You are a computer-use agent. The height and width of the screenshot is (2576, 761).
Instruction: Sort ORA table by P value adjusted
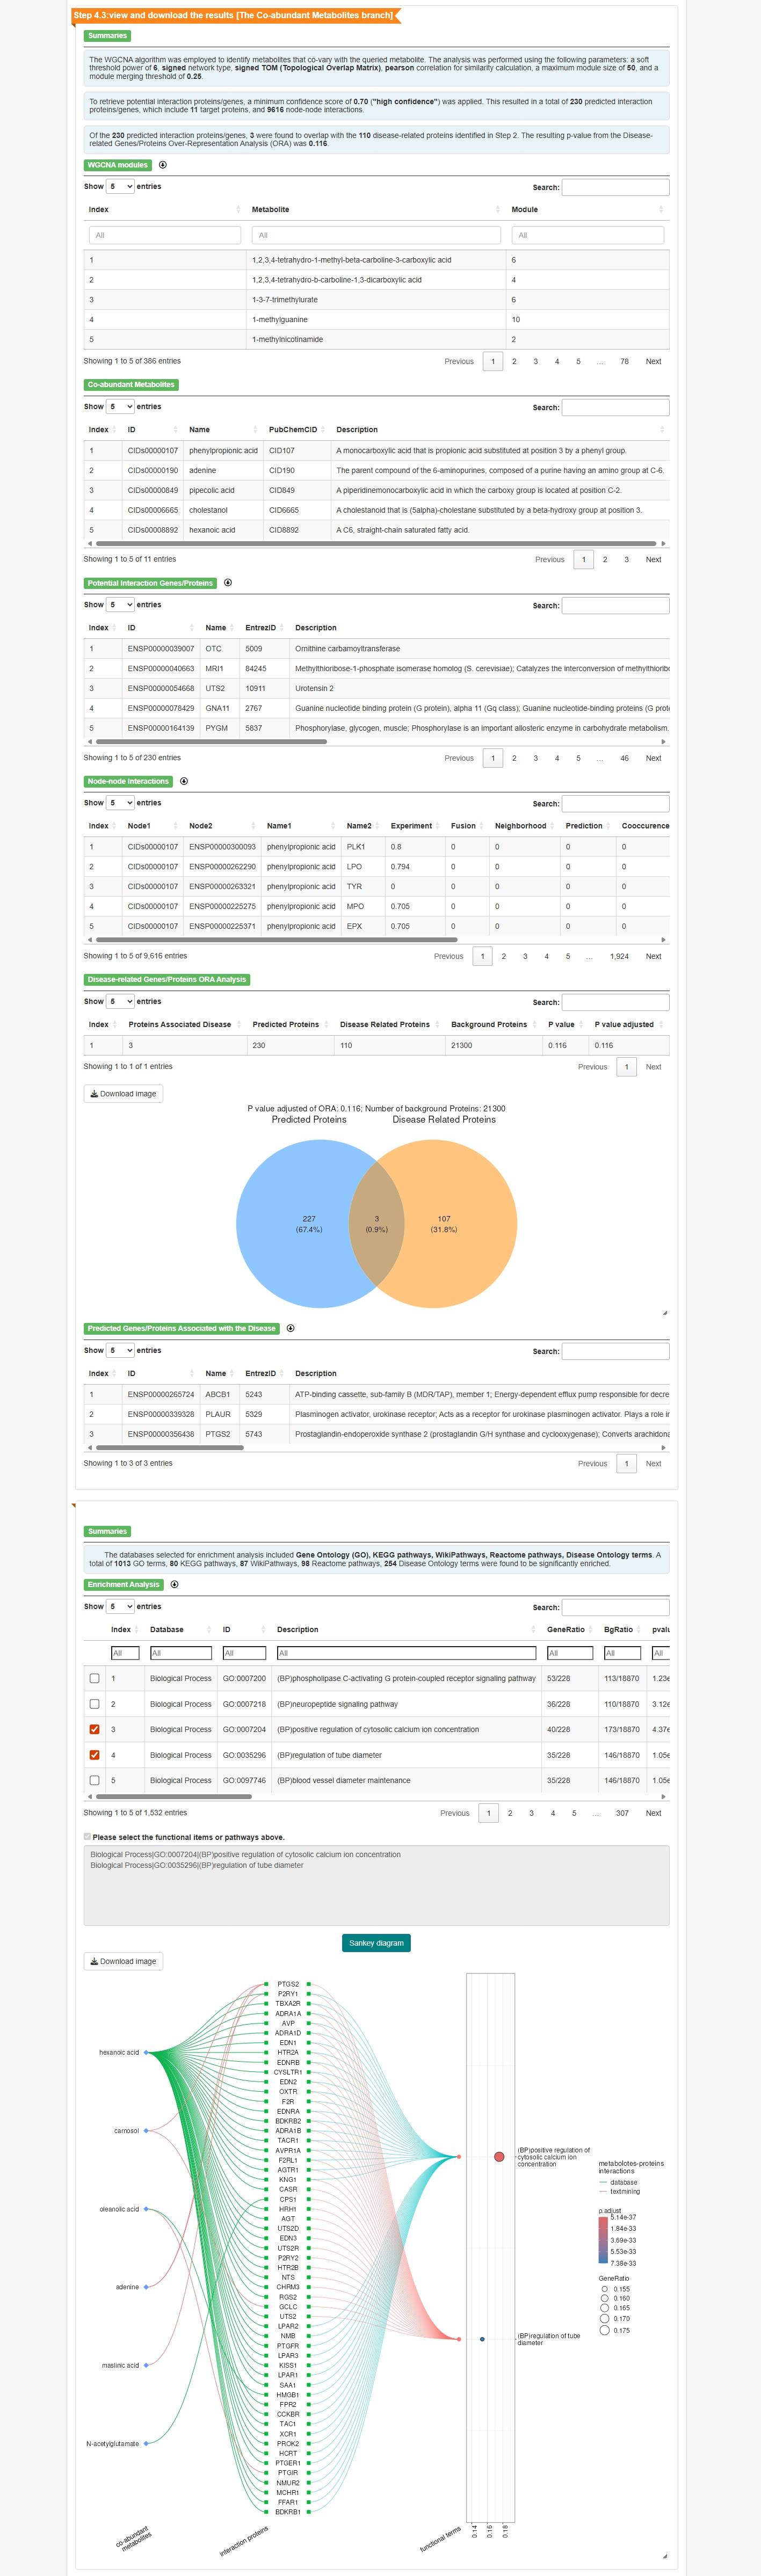pyautogui.click(x=629, y=1024)
